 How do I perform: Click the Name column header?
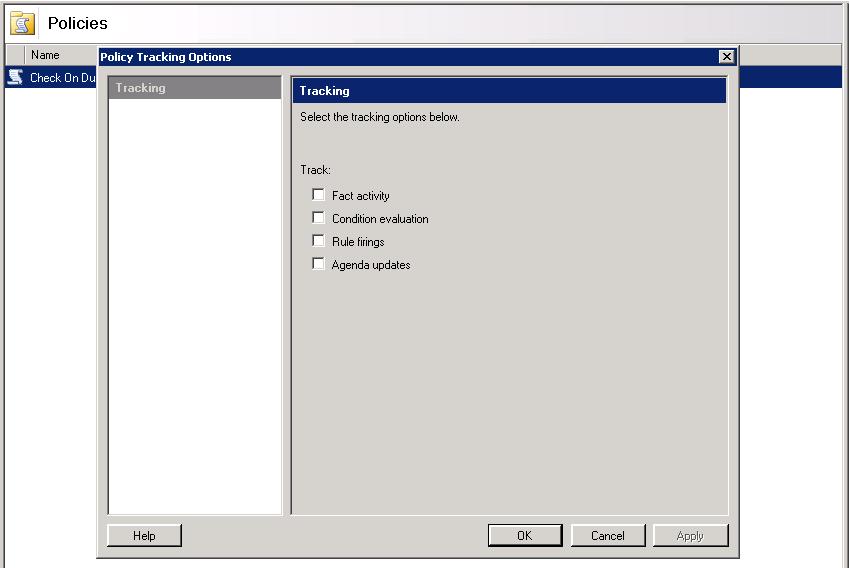61,55
